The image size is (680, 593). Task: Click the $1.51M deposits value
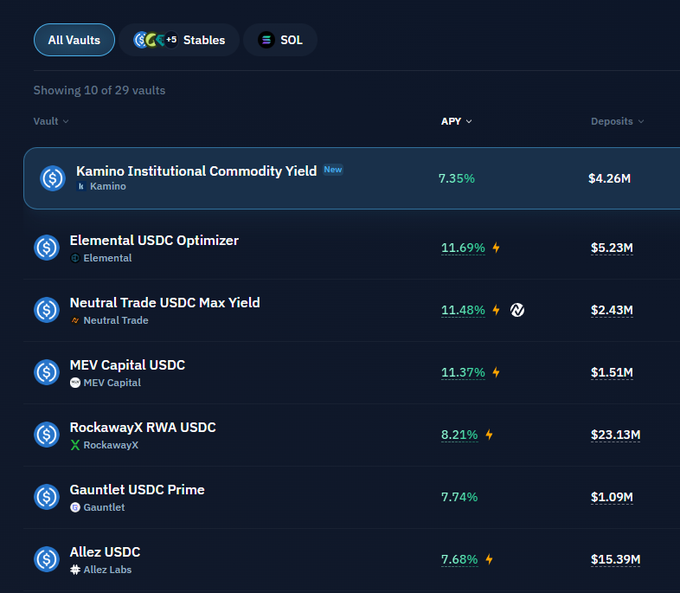tap(612, 373)
